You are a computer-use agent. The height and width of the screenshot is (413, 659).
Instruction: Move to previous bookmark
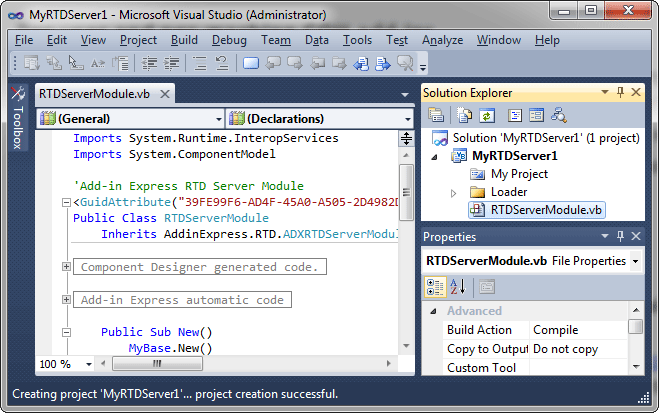click(273, 63)
